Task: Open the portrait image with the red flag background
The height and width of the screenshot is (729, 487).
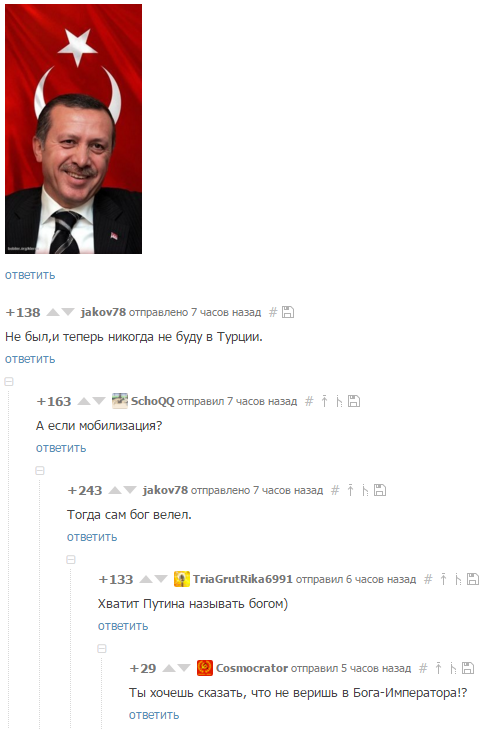Action: tap(73, 129)
